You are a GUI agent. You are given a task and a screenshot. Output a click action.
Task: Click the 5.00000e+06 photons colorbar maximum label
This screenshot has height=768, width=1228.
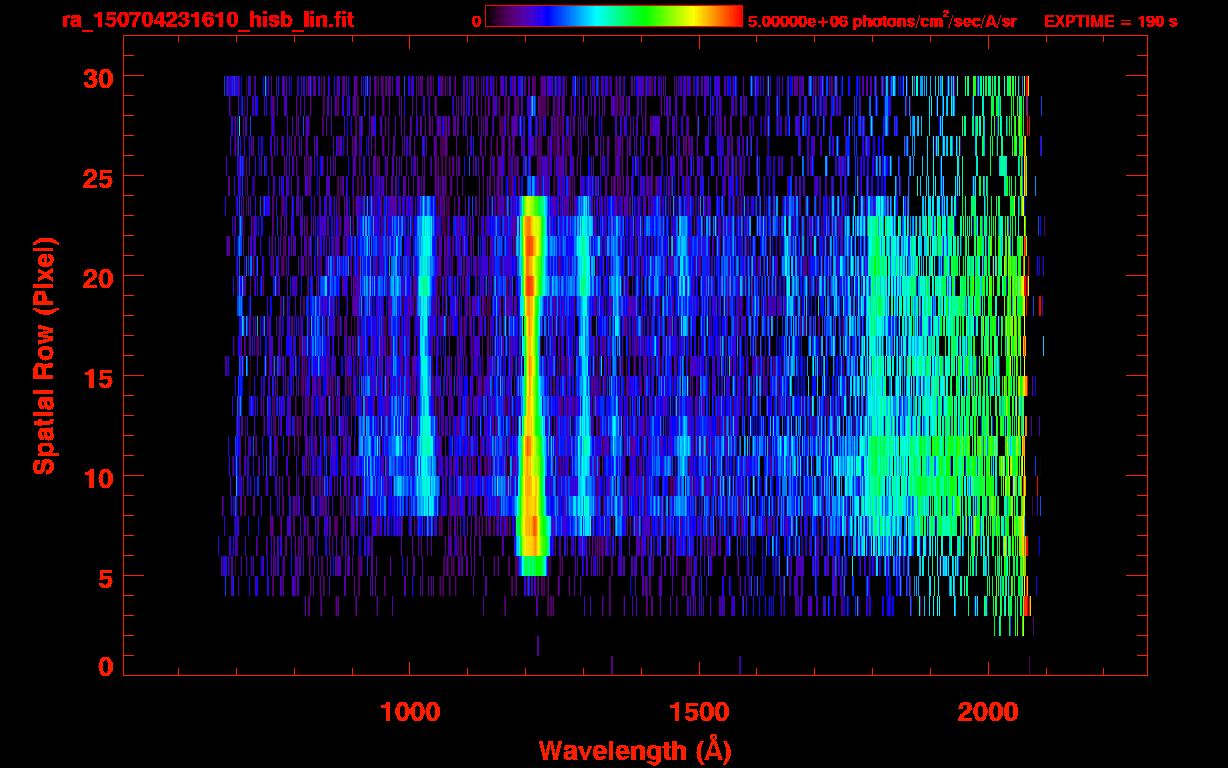click(x=882, y=21)
